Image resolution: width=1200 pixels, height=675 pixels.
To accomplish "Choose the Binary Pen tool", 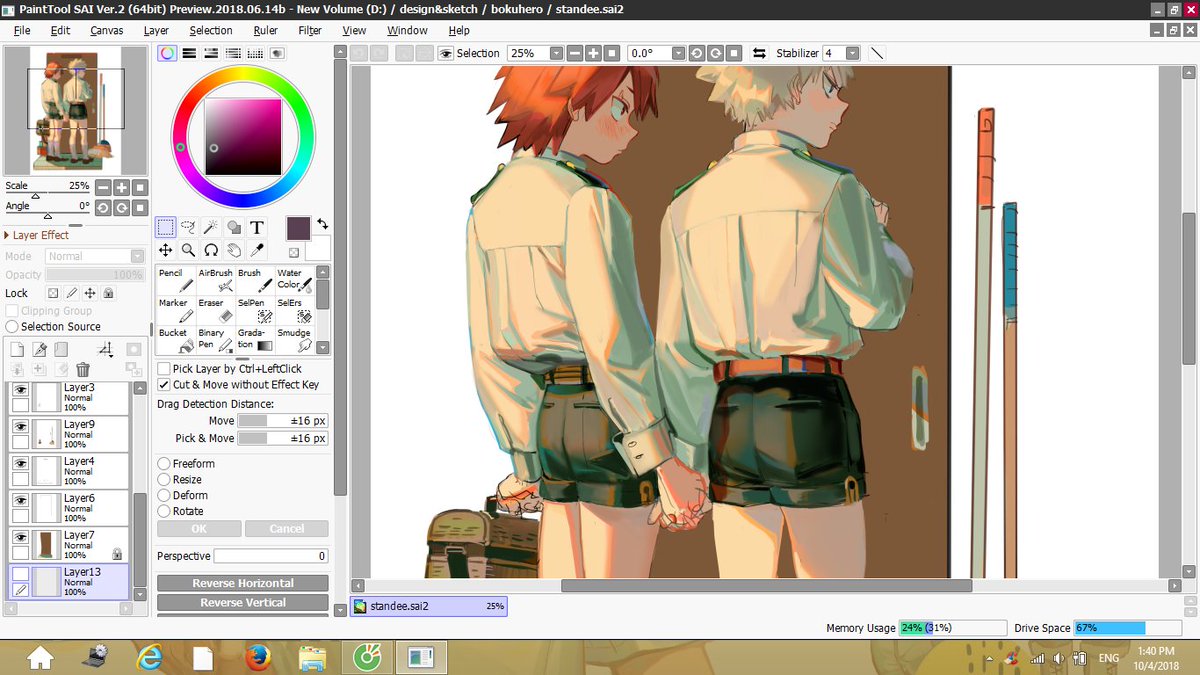I will [x=215, y=340].
